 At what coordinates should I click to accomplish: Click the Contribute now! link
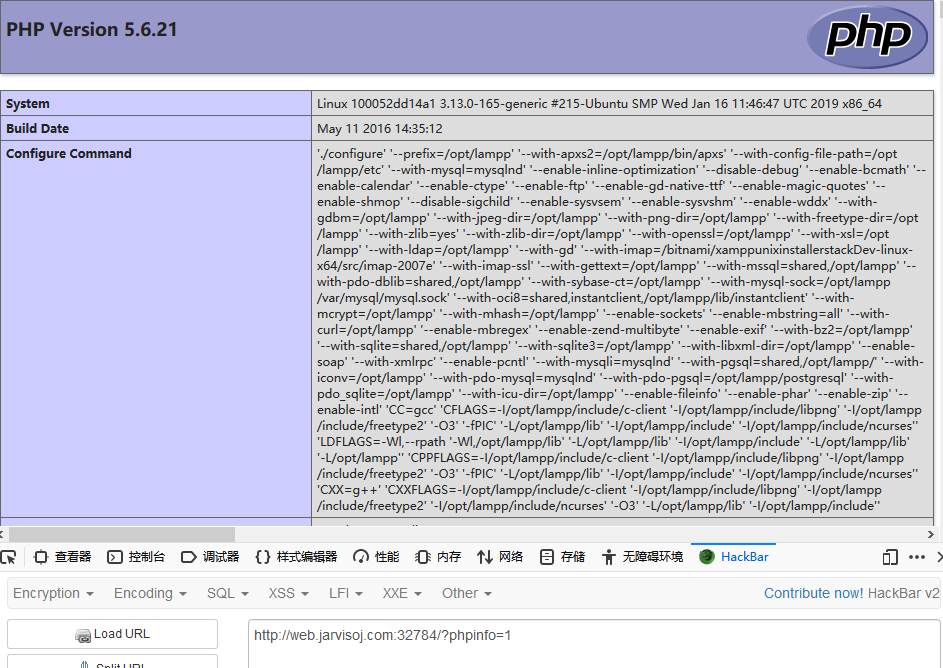pos(813,593)
